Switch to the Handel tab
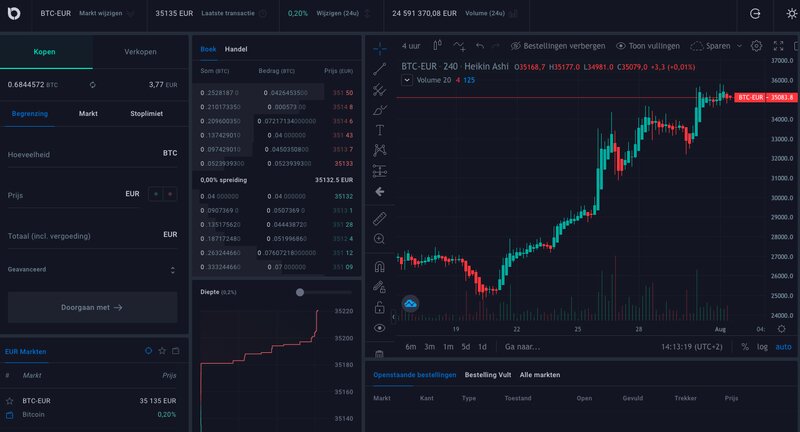Viewport: 800px width, 432px height. 236,49
